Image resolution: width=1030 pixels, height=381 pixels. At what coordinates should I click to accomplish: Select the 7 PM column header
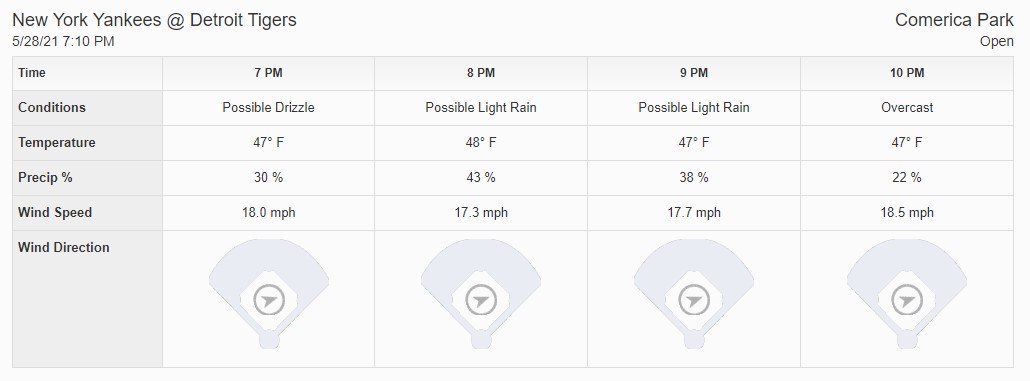269,73
